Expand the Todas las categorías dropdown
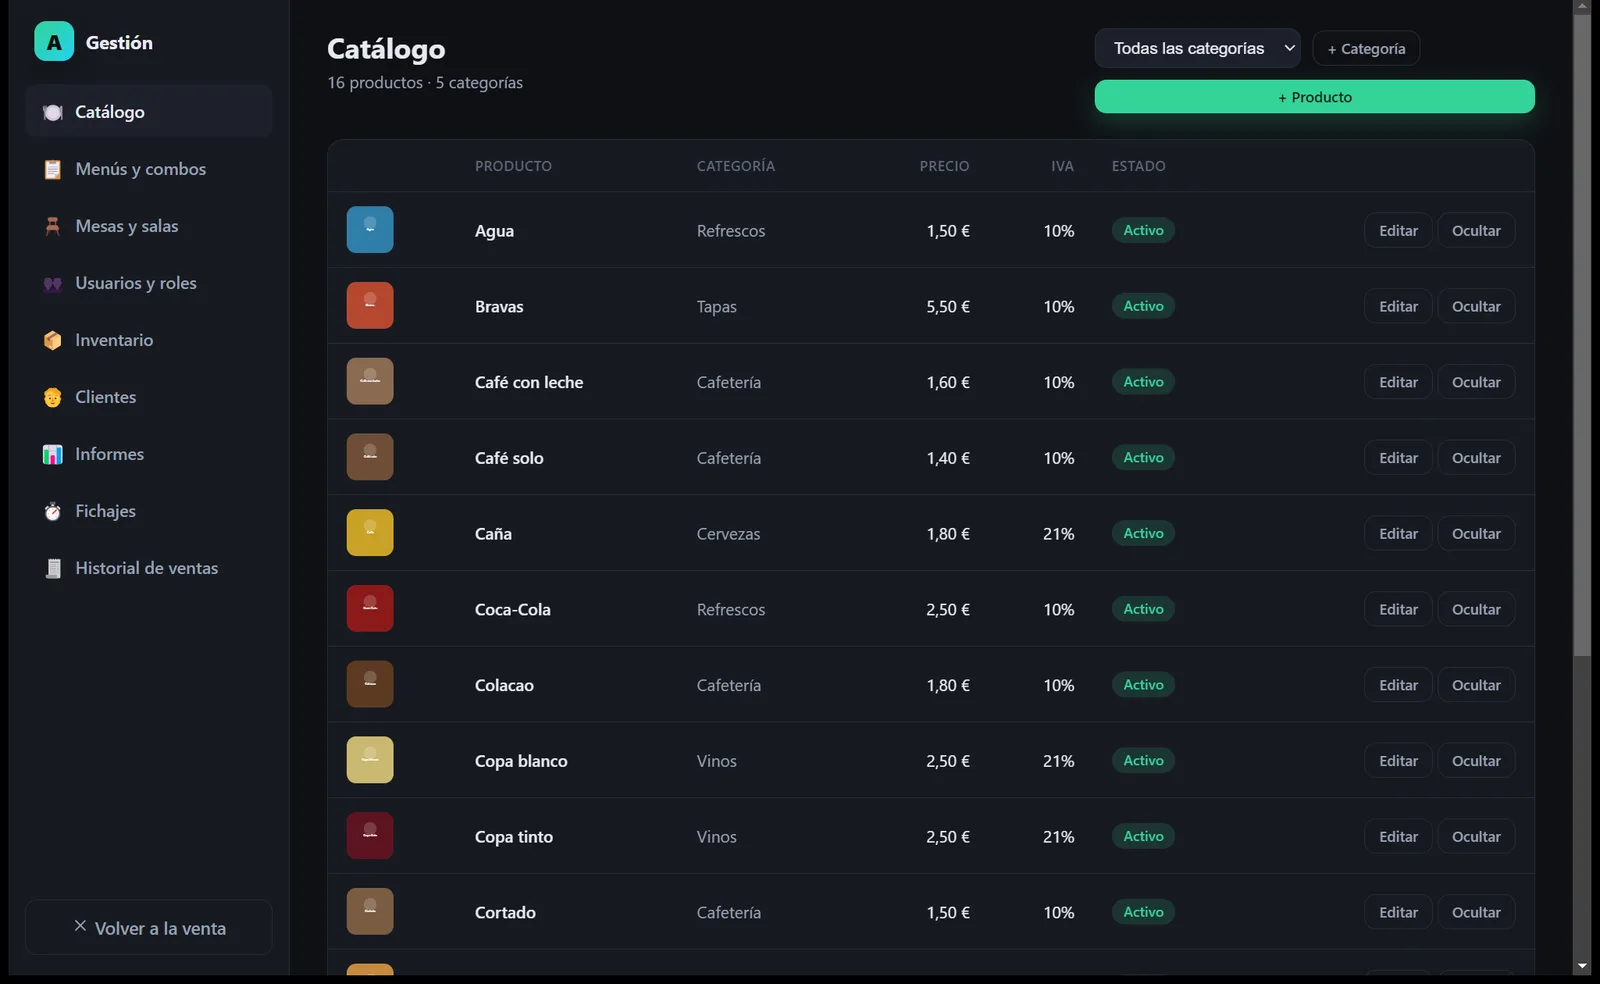Viewport: 1600px width, 984px height. 1197,48
